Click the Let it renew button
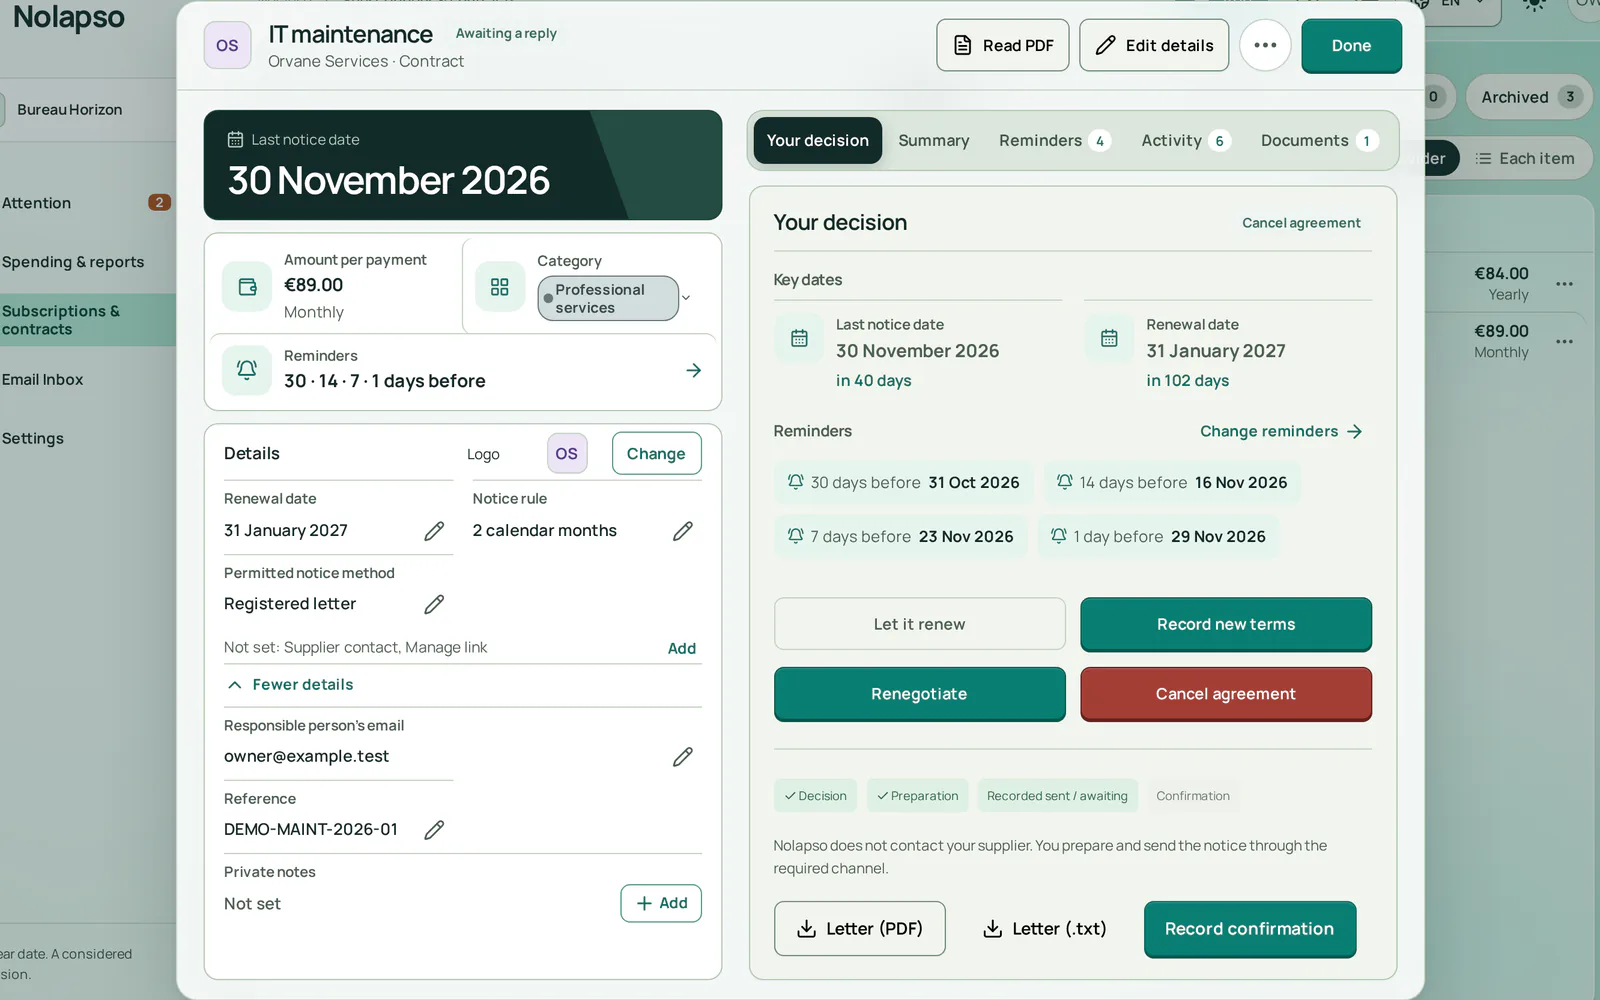The image size is (1600, 1000). 919,624
